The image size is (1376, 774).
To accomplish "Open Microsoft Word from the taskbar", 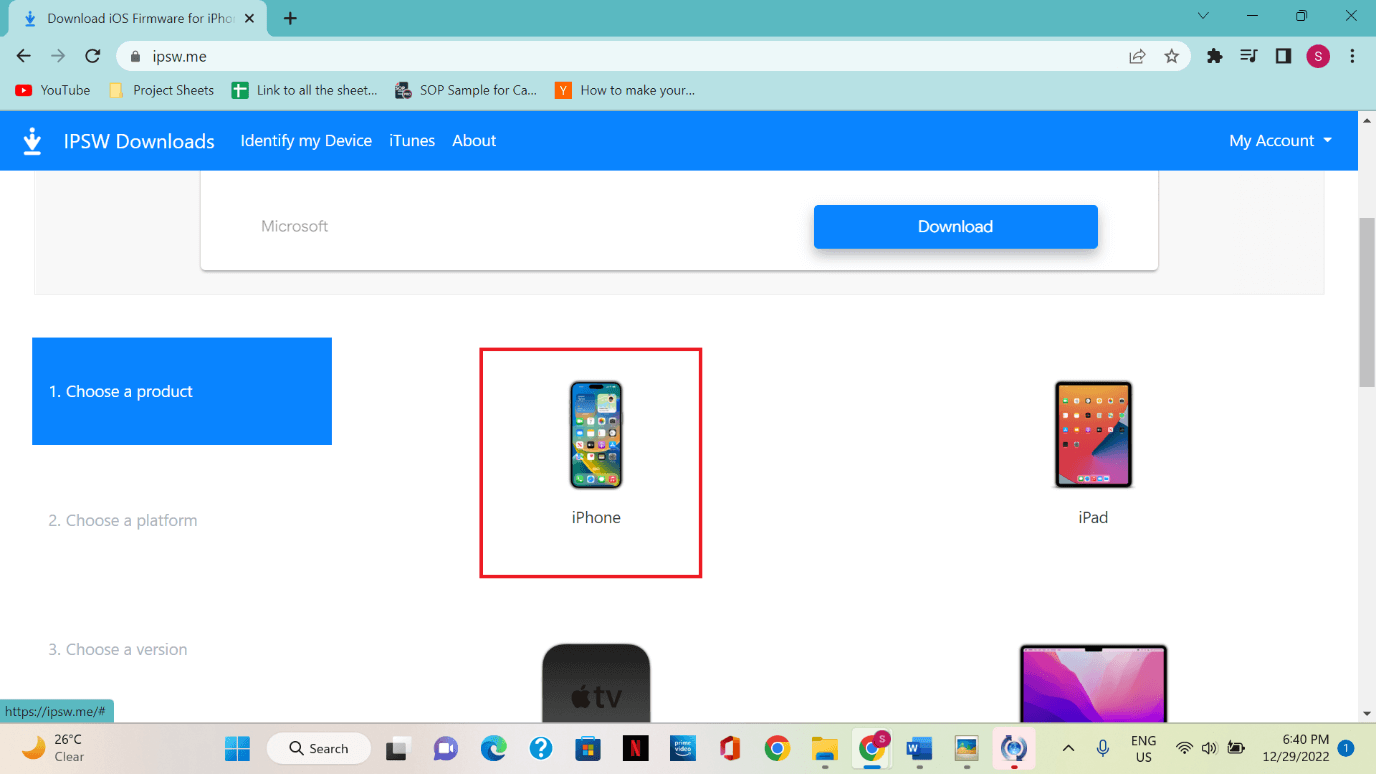I will point(918,748).
